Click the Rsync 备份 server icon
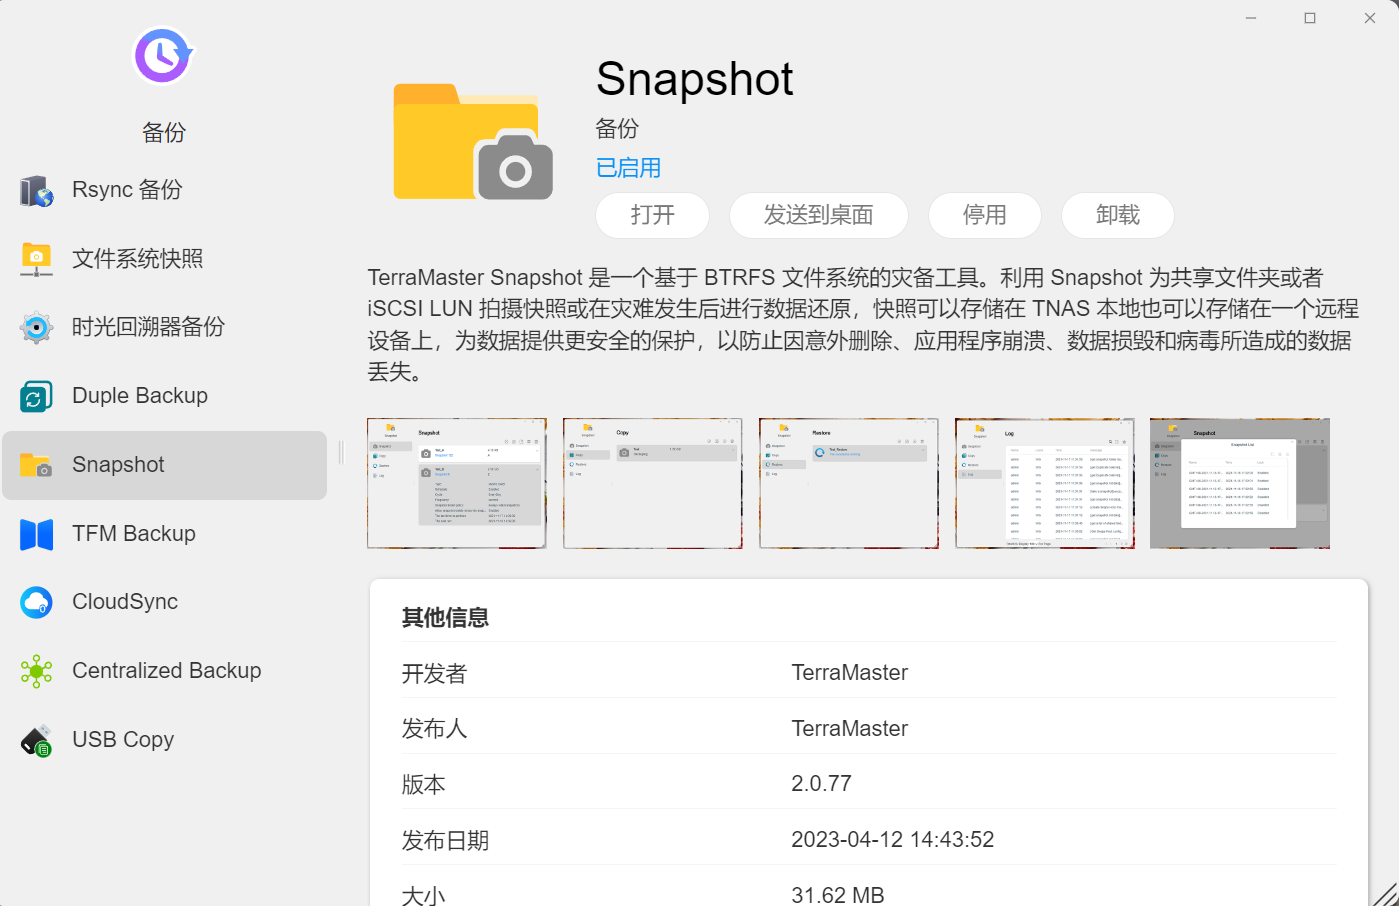1399x906 pixels. 37,190
